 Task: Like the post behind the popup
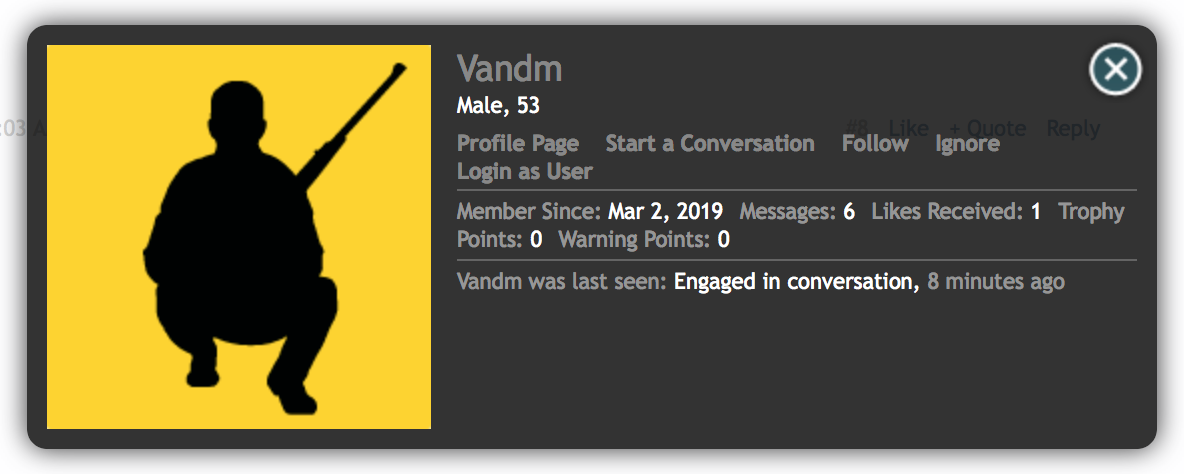908,128
